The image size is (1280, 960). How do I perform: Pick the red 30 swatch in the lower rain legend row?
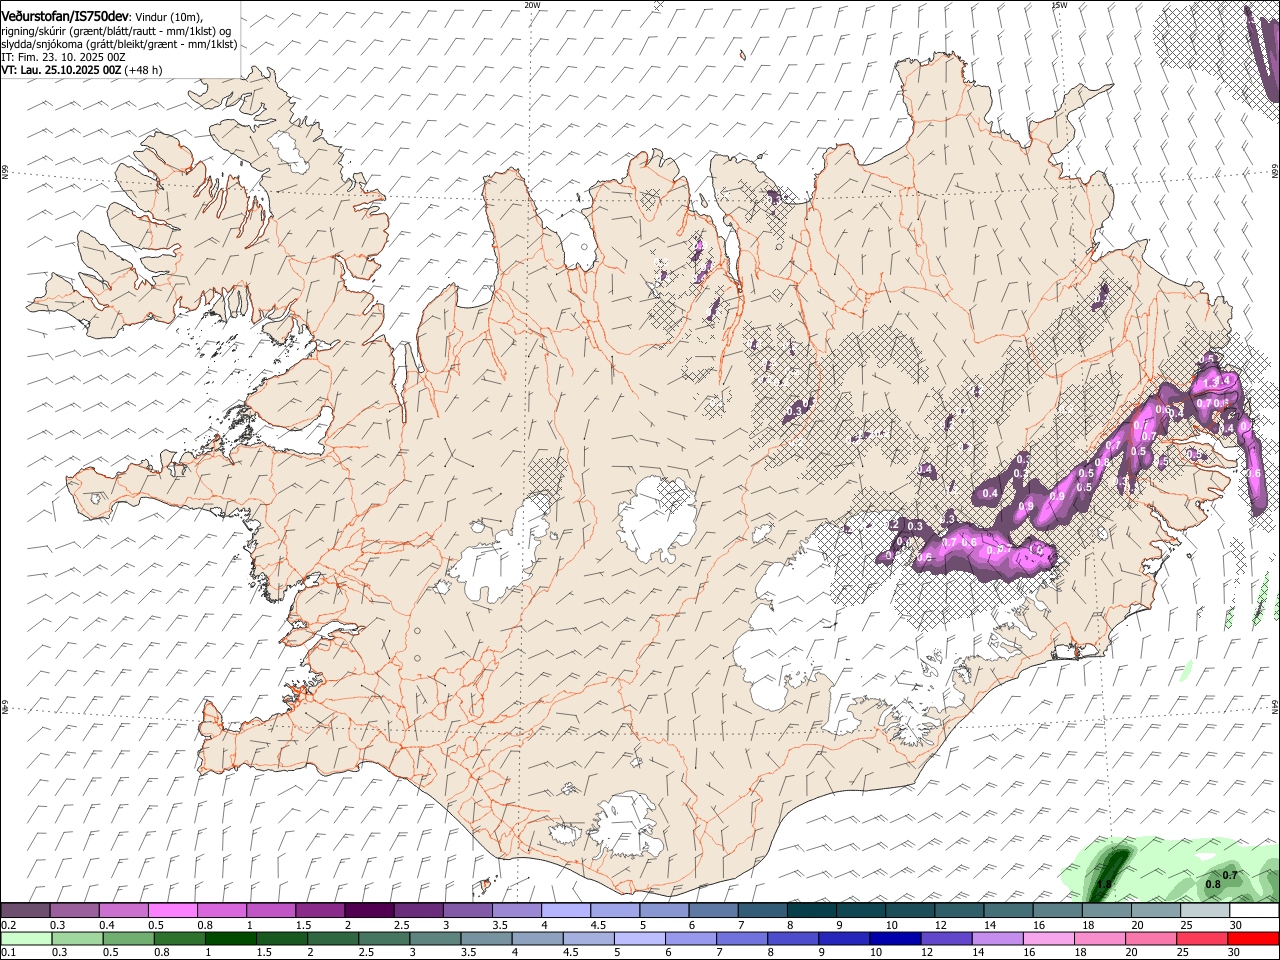click(x=1254, y=938)
